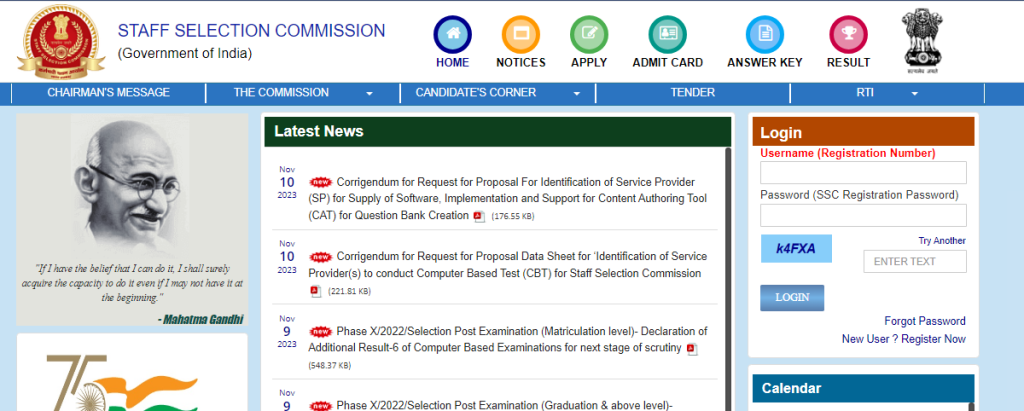Open the ANSWER KEY icon

point(765,35)
